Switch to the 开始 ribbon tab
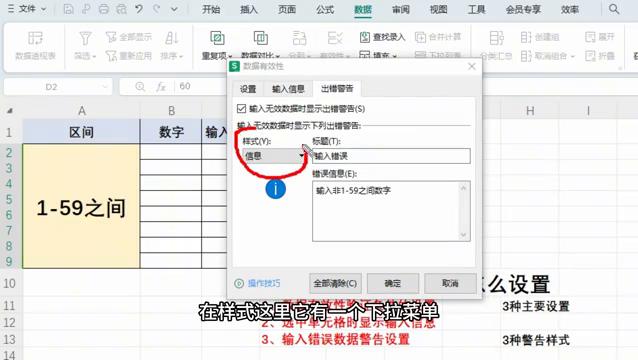Image resolution: width=638 pixels, height=360 pixels. tap(211, 9)
